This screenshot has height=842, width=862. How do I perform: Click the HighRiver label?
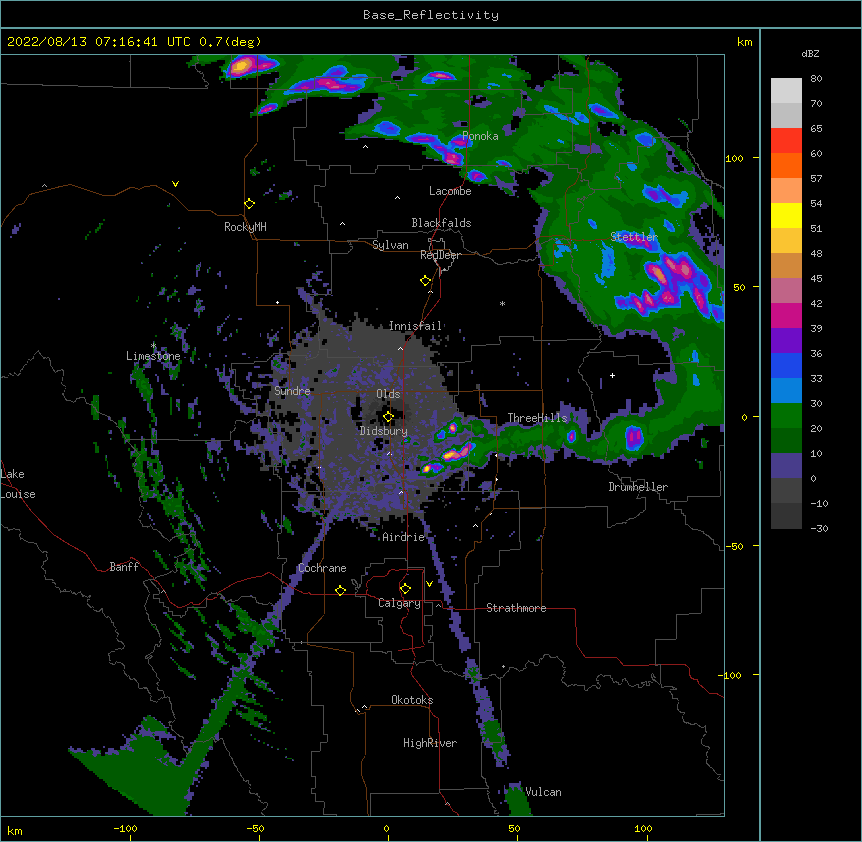pos(430,743)
